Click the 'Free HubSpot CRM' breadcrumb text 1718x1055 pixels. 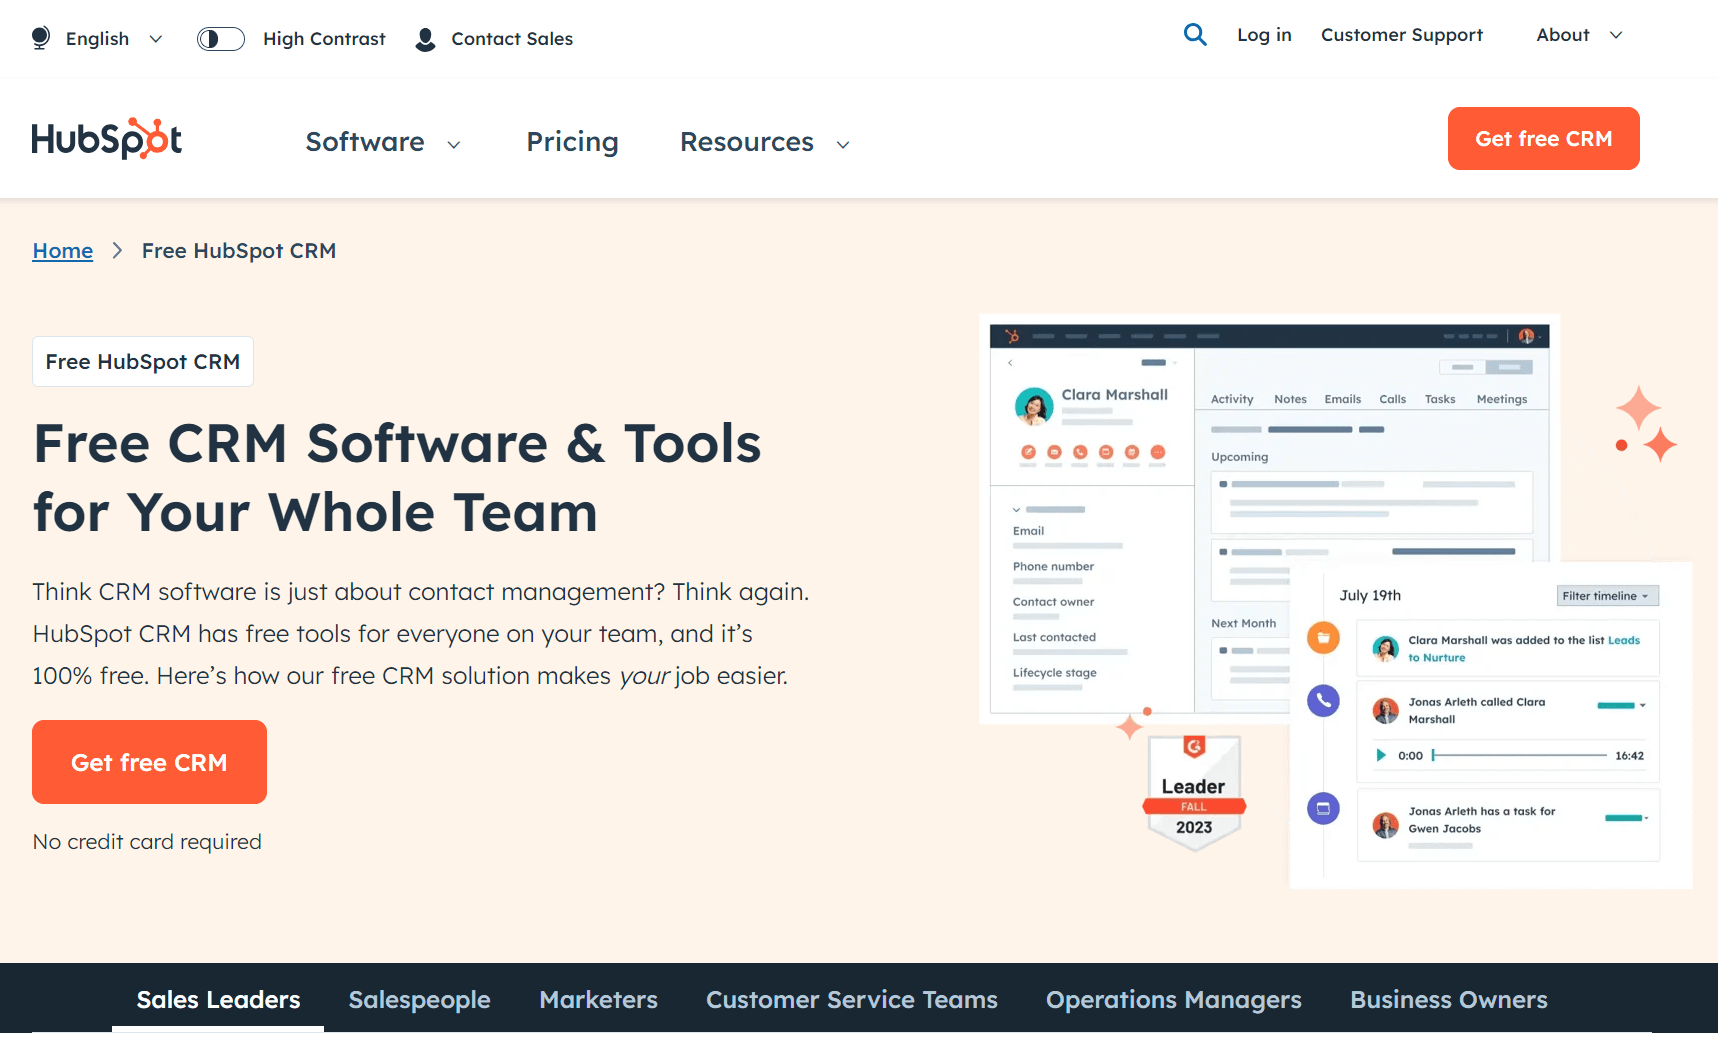coord(239,251)
